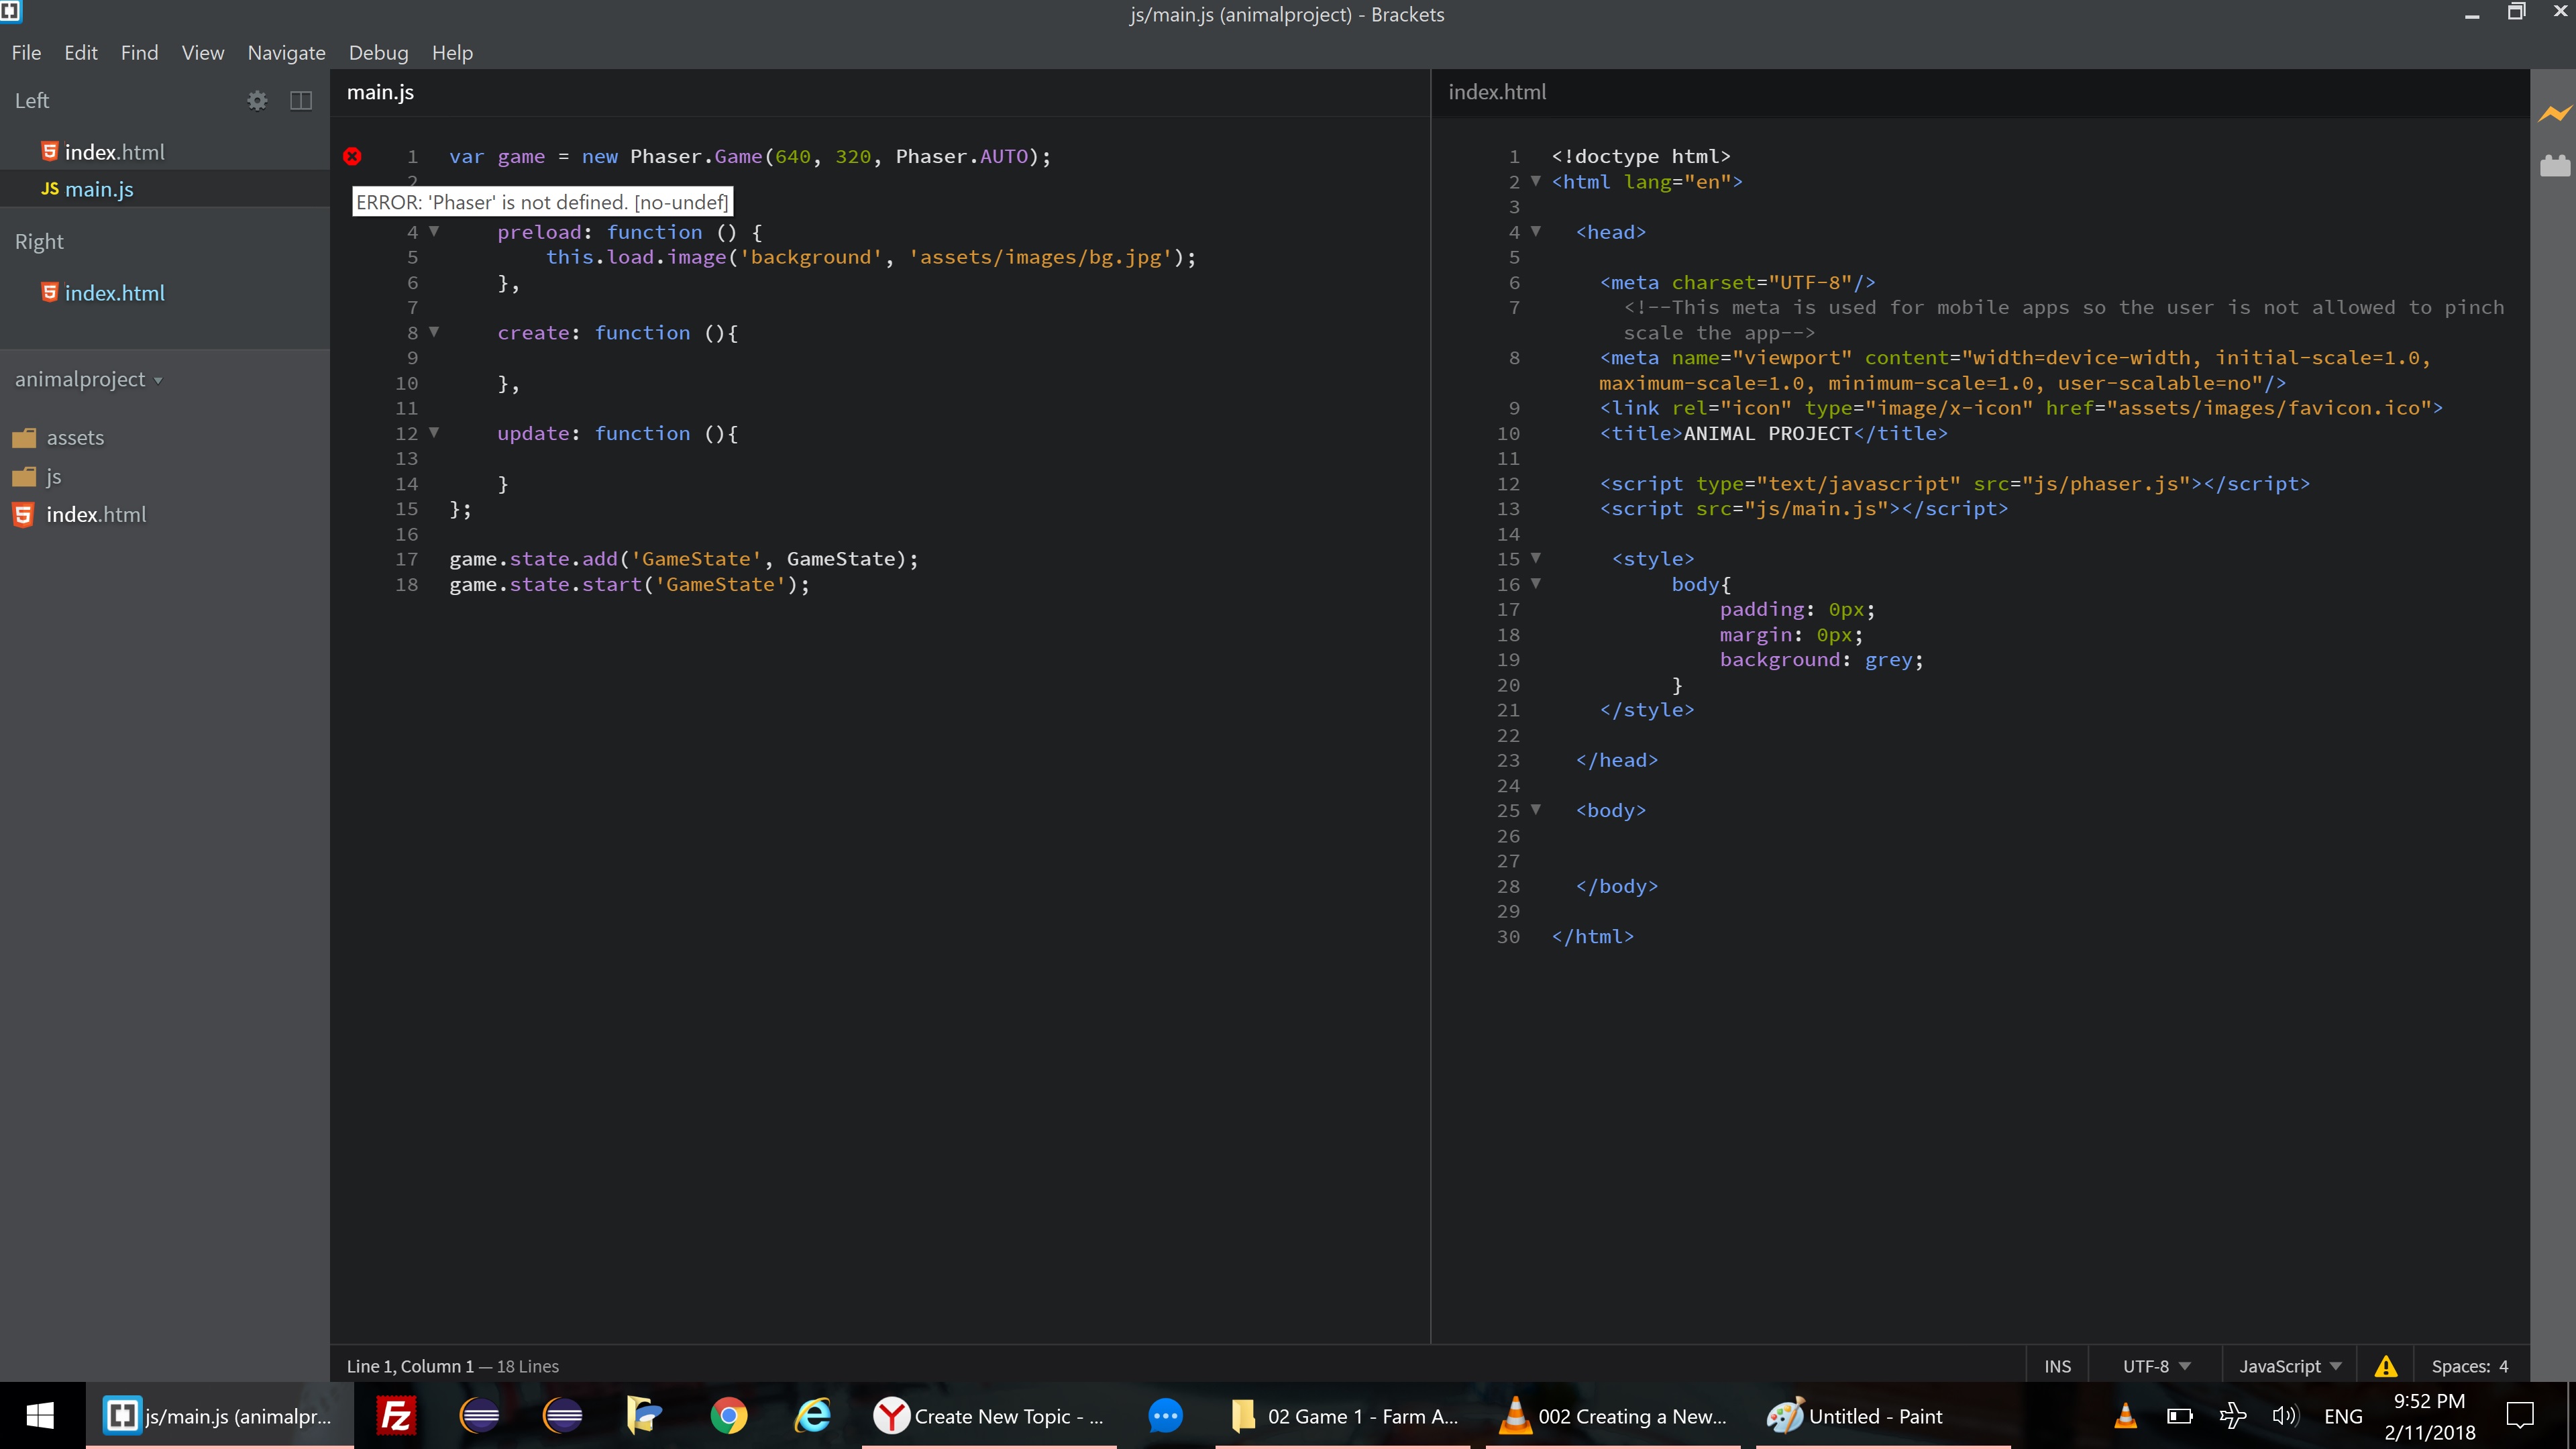
Task: Click the ERROR 'Phaser' is not defined tooltip
Action: point(542,202)
